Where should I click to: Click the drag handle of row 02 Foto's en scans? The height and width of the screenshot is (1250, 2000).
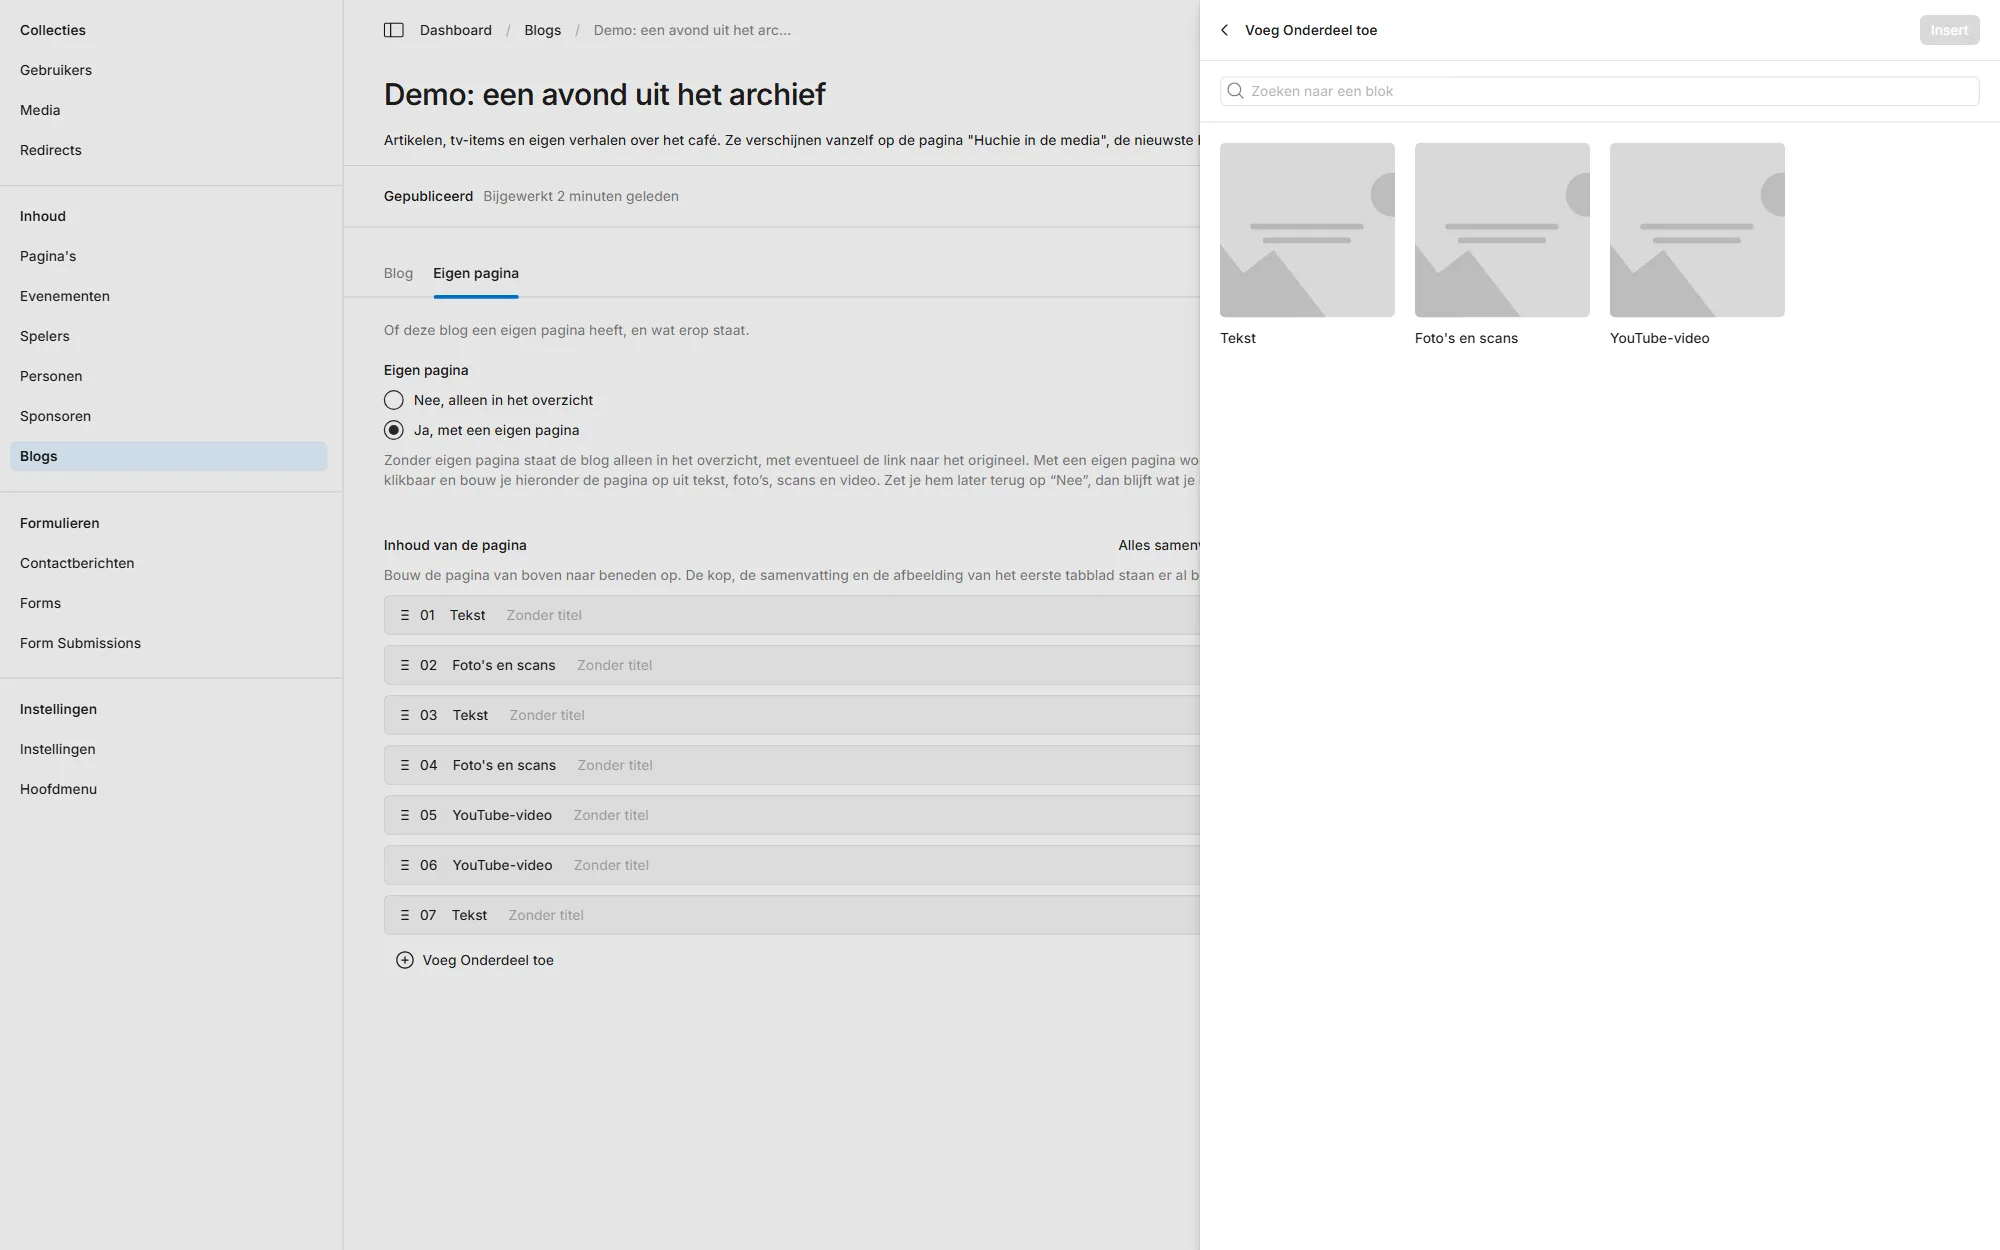(x=405, y=665)
